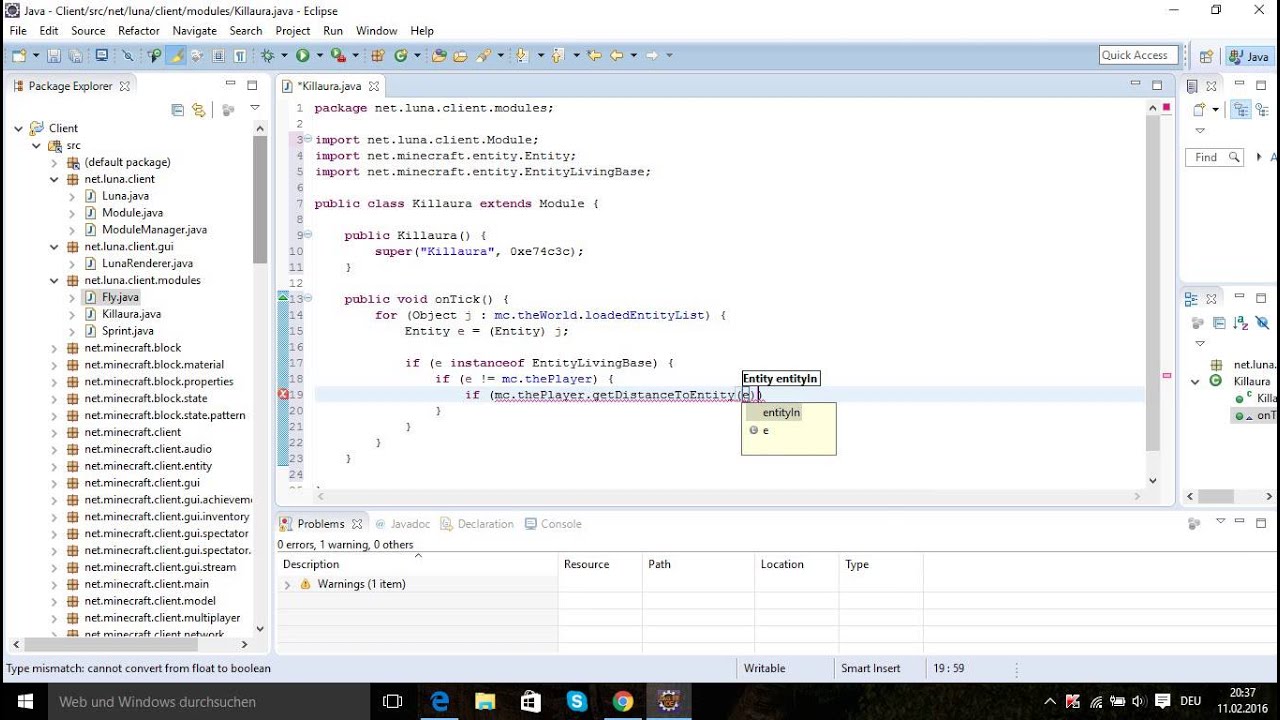Click the pink overview ruler annotation marker
Viewport: 1280px width, 720px height.
(x=1167, y=376)
